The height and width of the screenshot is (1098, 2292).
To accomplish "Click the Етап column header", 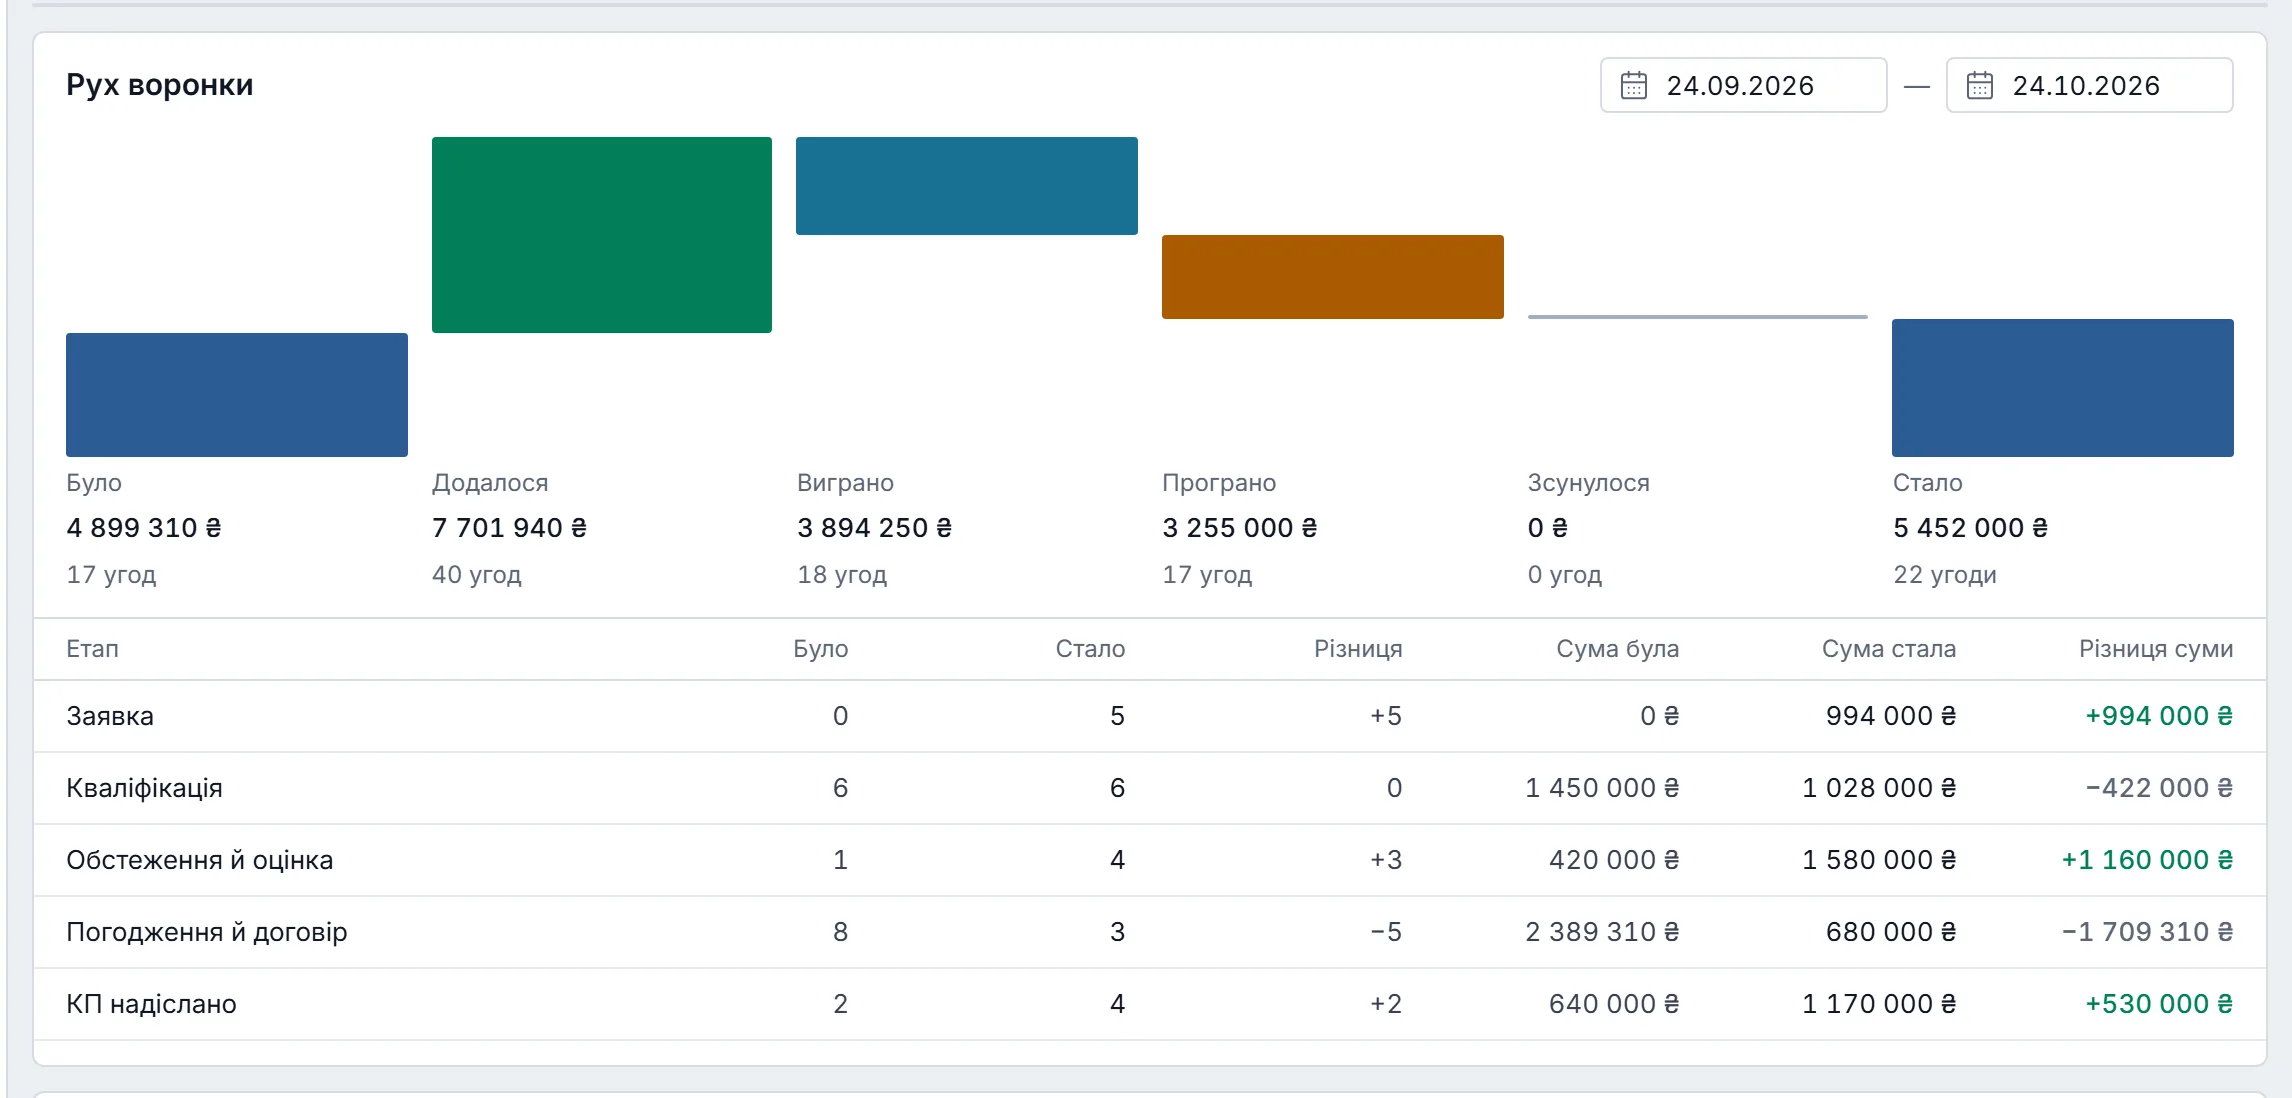I will coord(92,649).
